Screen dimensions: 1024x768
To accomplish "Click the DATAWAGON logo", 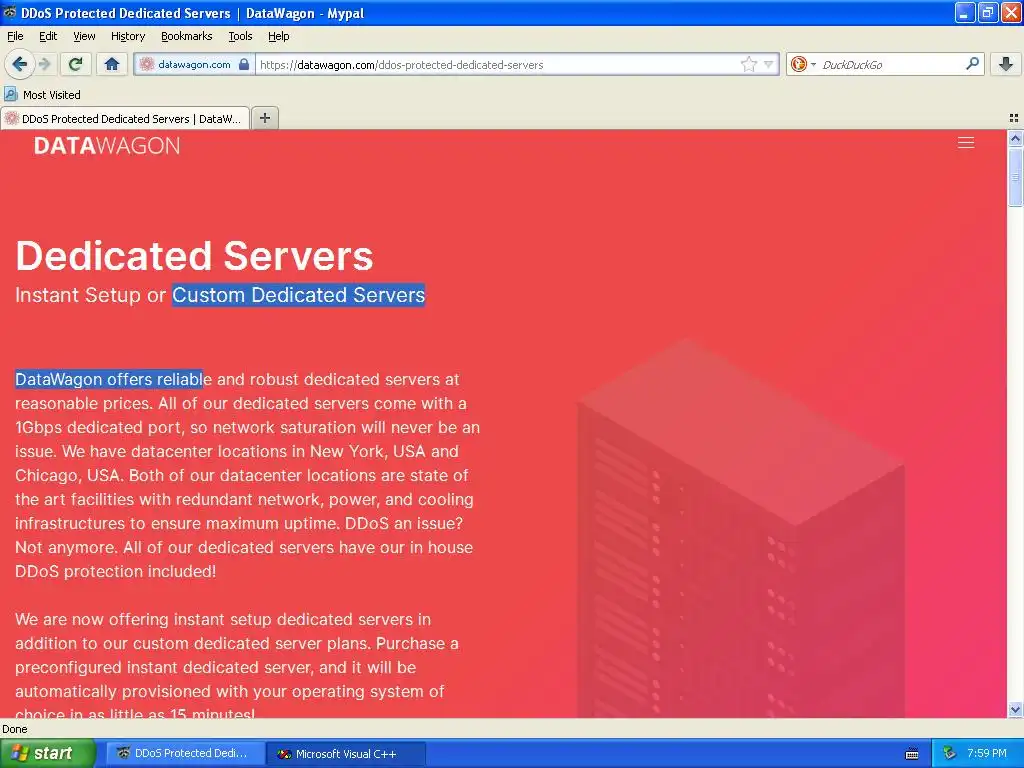I will pos(106,146).
